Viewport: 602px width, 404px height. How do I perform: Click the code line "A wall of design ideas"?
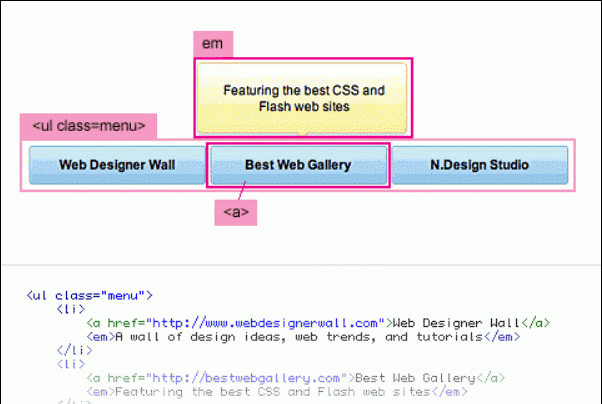click(303, 337)
